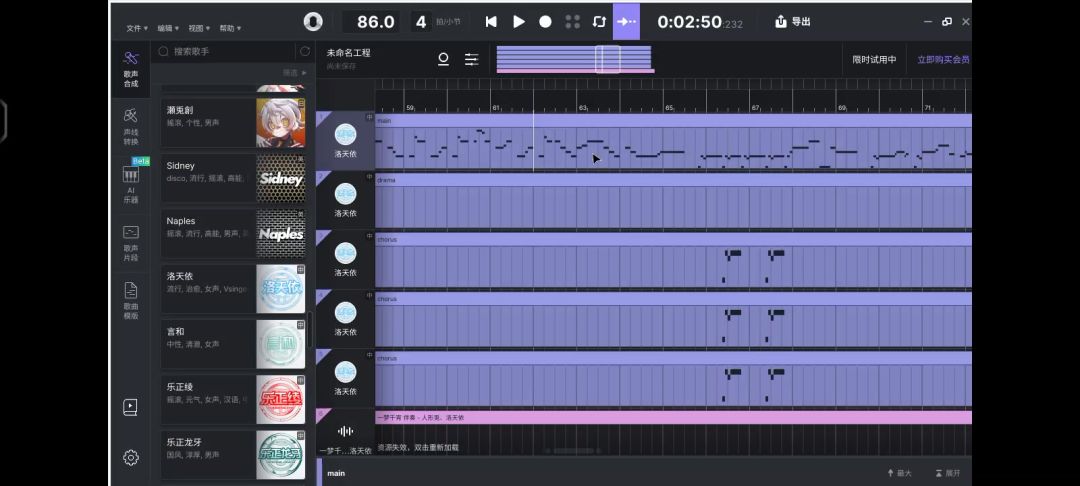The image size is (1080, 486).
Task: Click the 导出 export button
Action: click(793, 21)
